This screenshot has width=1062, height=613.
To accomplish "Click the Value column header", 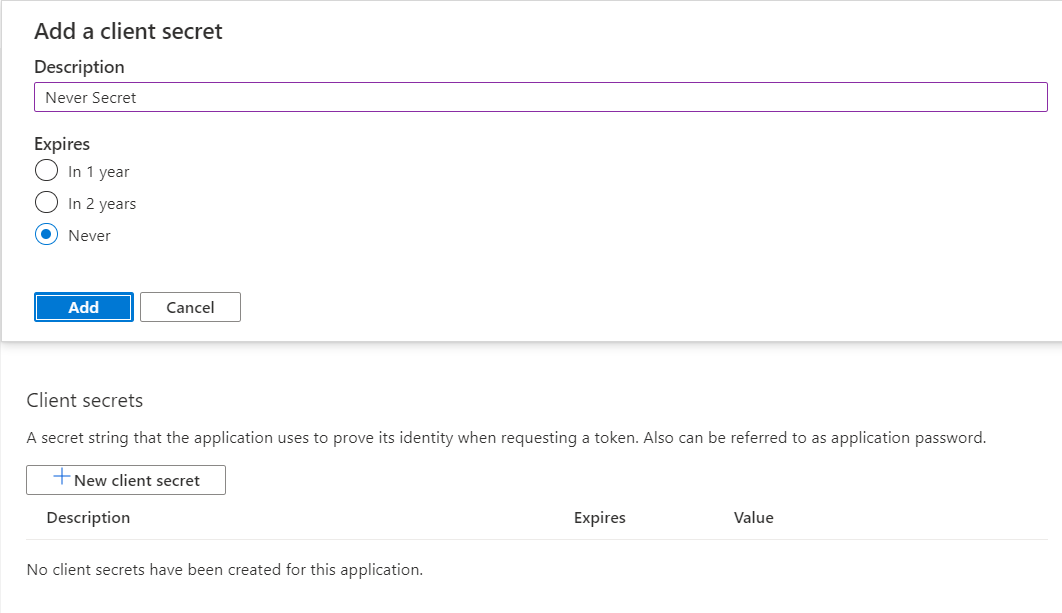I will 753,518.
